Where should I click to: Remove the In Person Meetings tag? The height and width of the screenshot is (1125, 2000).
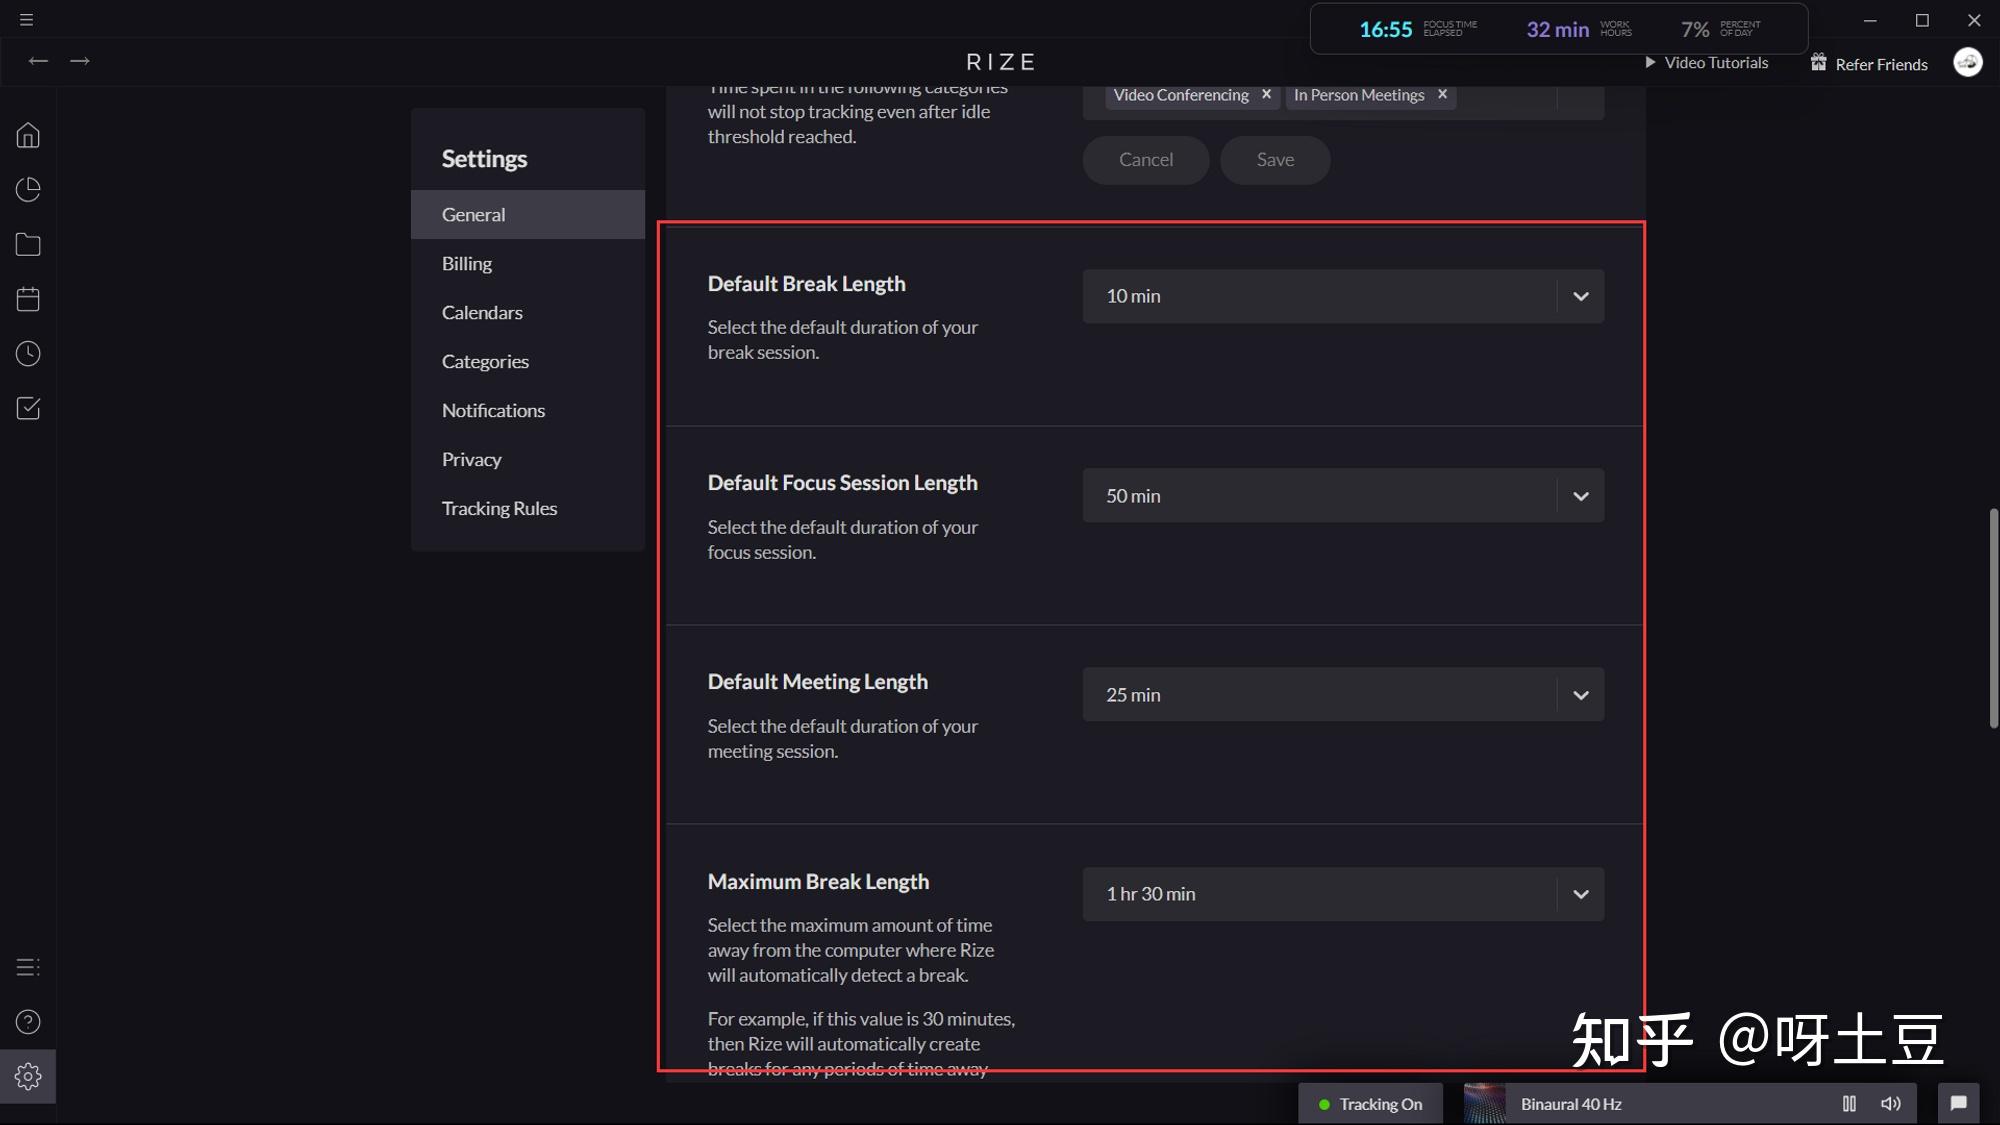tap(1442, 94)
